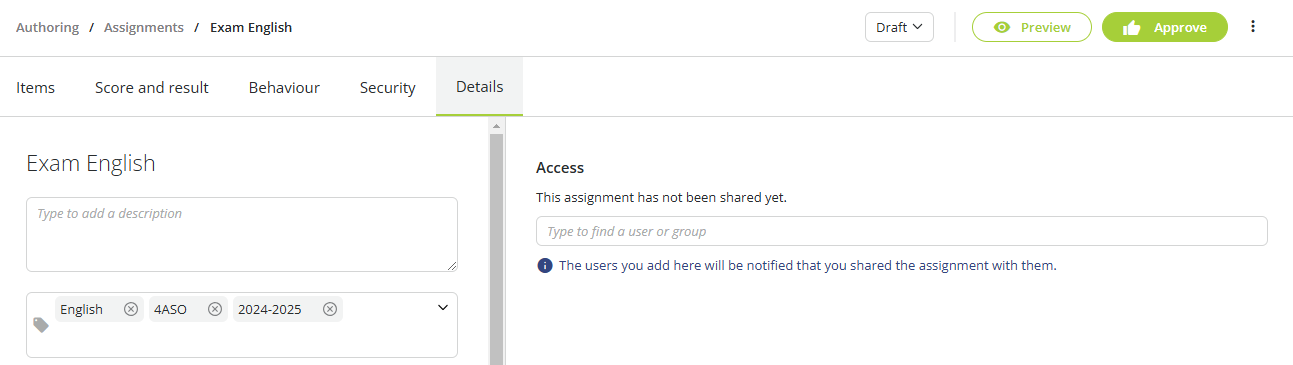The height and width of the screenshot is (365, 1293).
Task: Open the Score and result tab
Action: tap(152, 87)
